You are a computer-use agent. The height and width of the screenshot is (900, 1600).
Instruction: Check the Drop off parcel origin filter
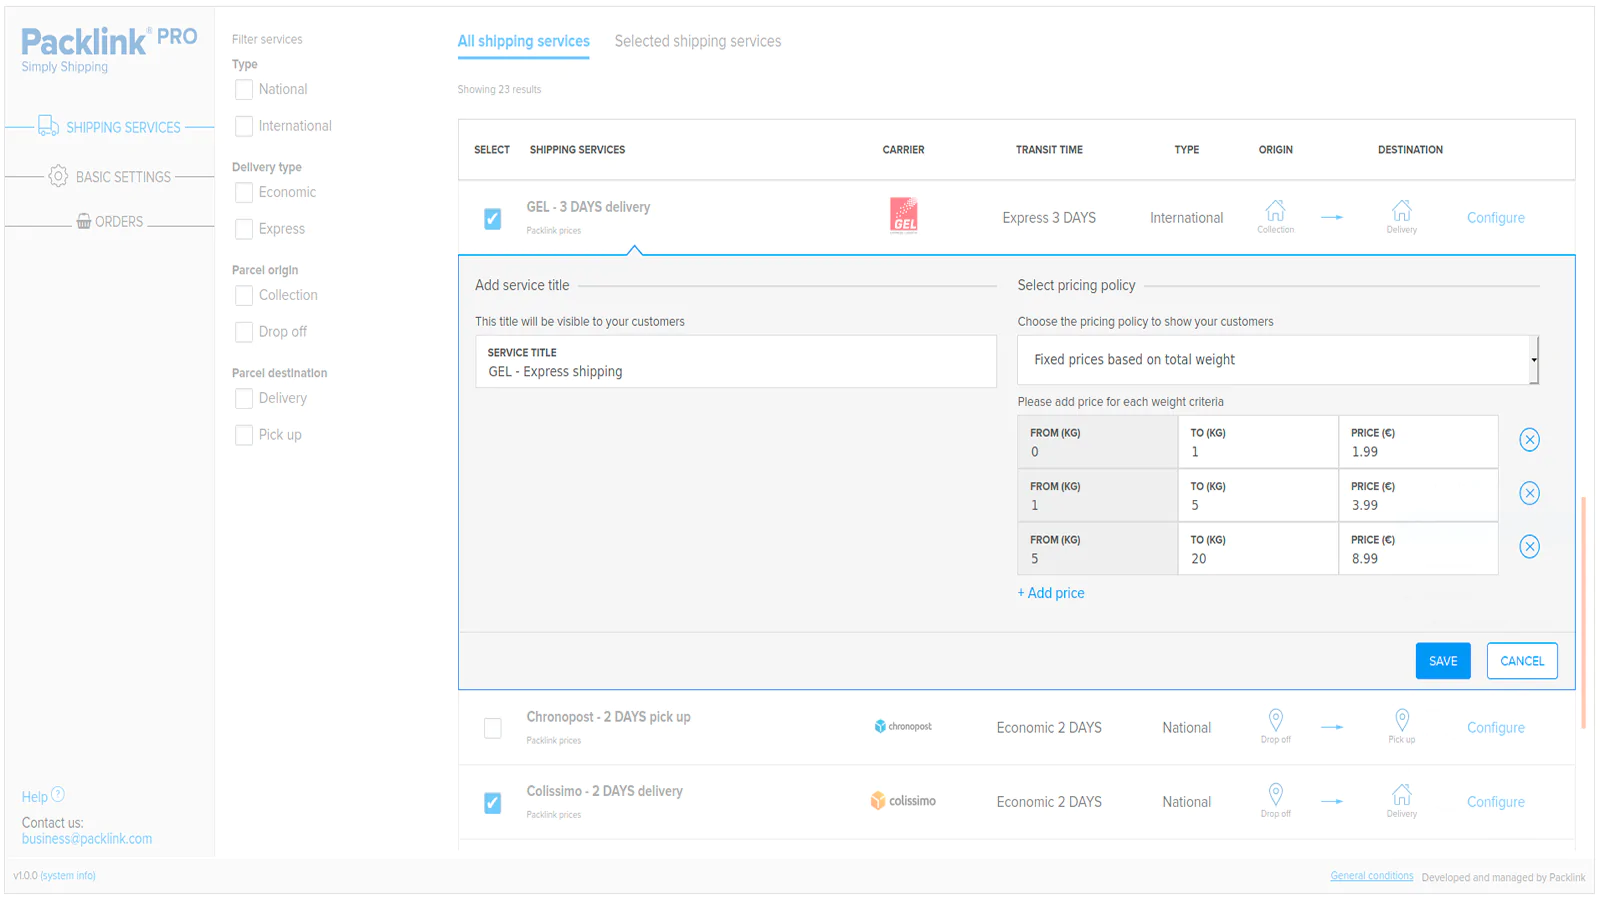(x=244, y=332)
